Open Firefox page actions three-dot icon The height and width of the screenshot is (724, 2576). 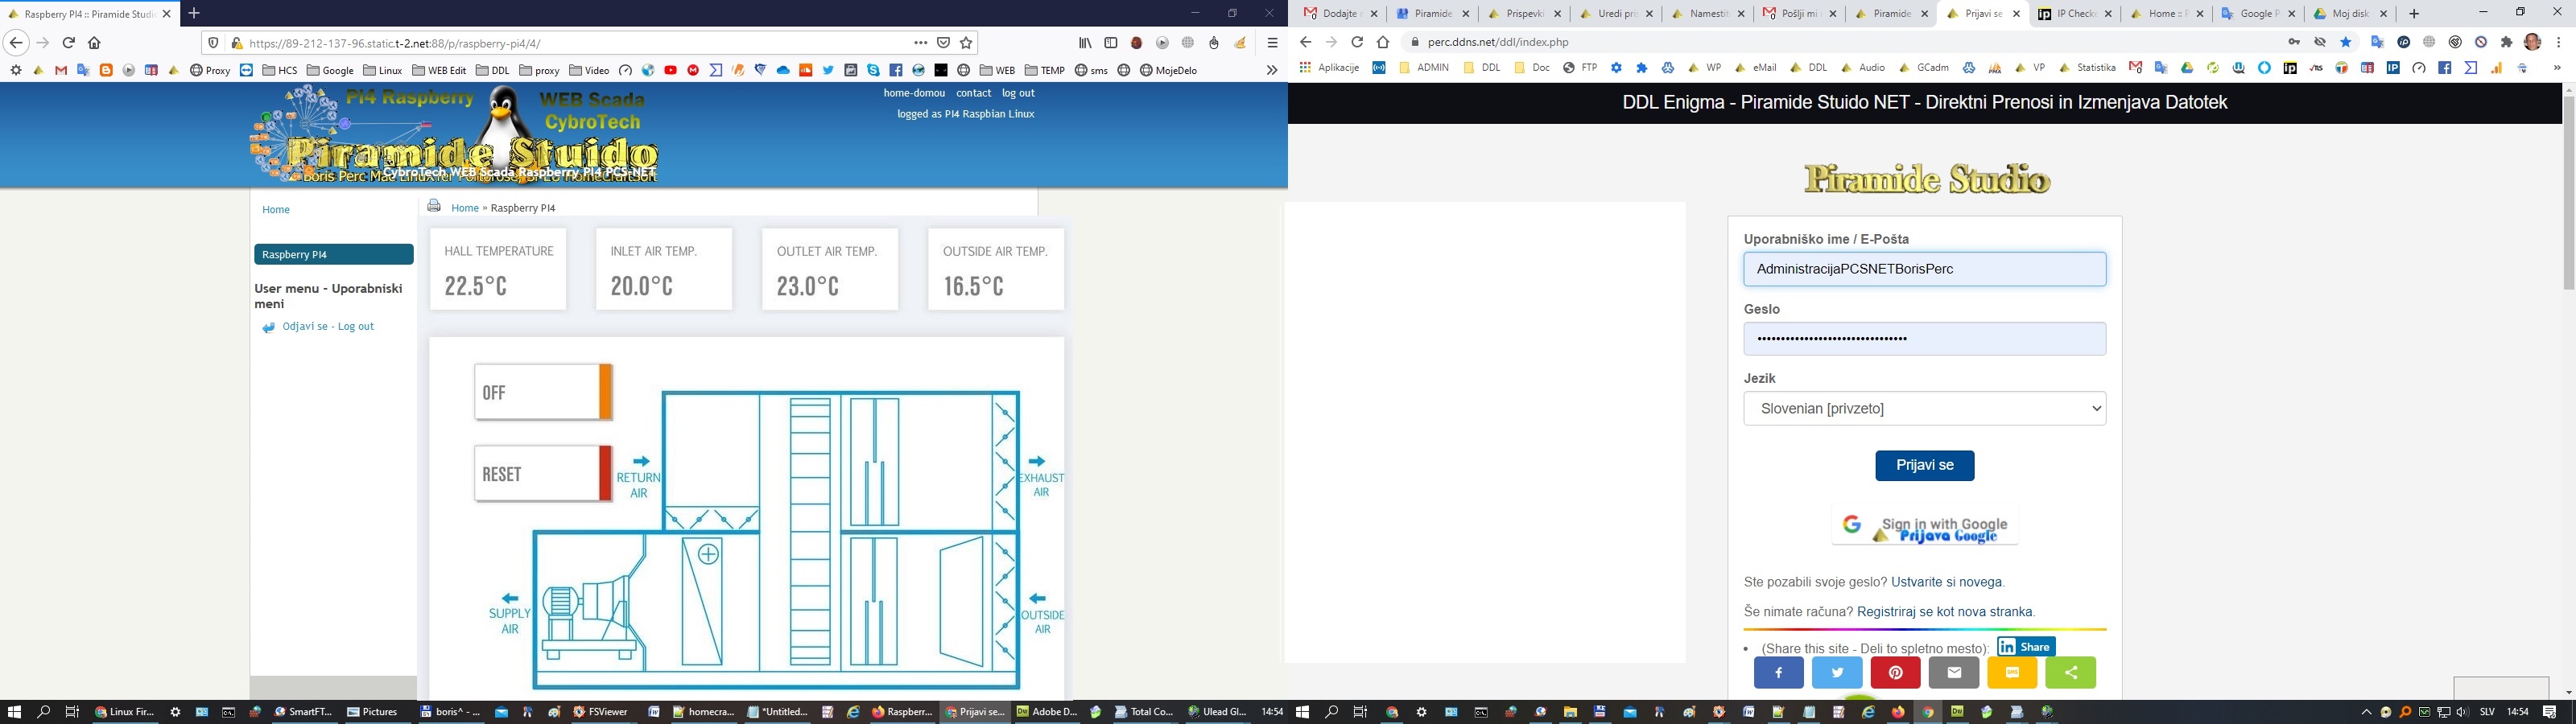tap(920, 43)
